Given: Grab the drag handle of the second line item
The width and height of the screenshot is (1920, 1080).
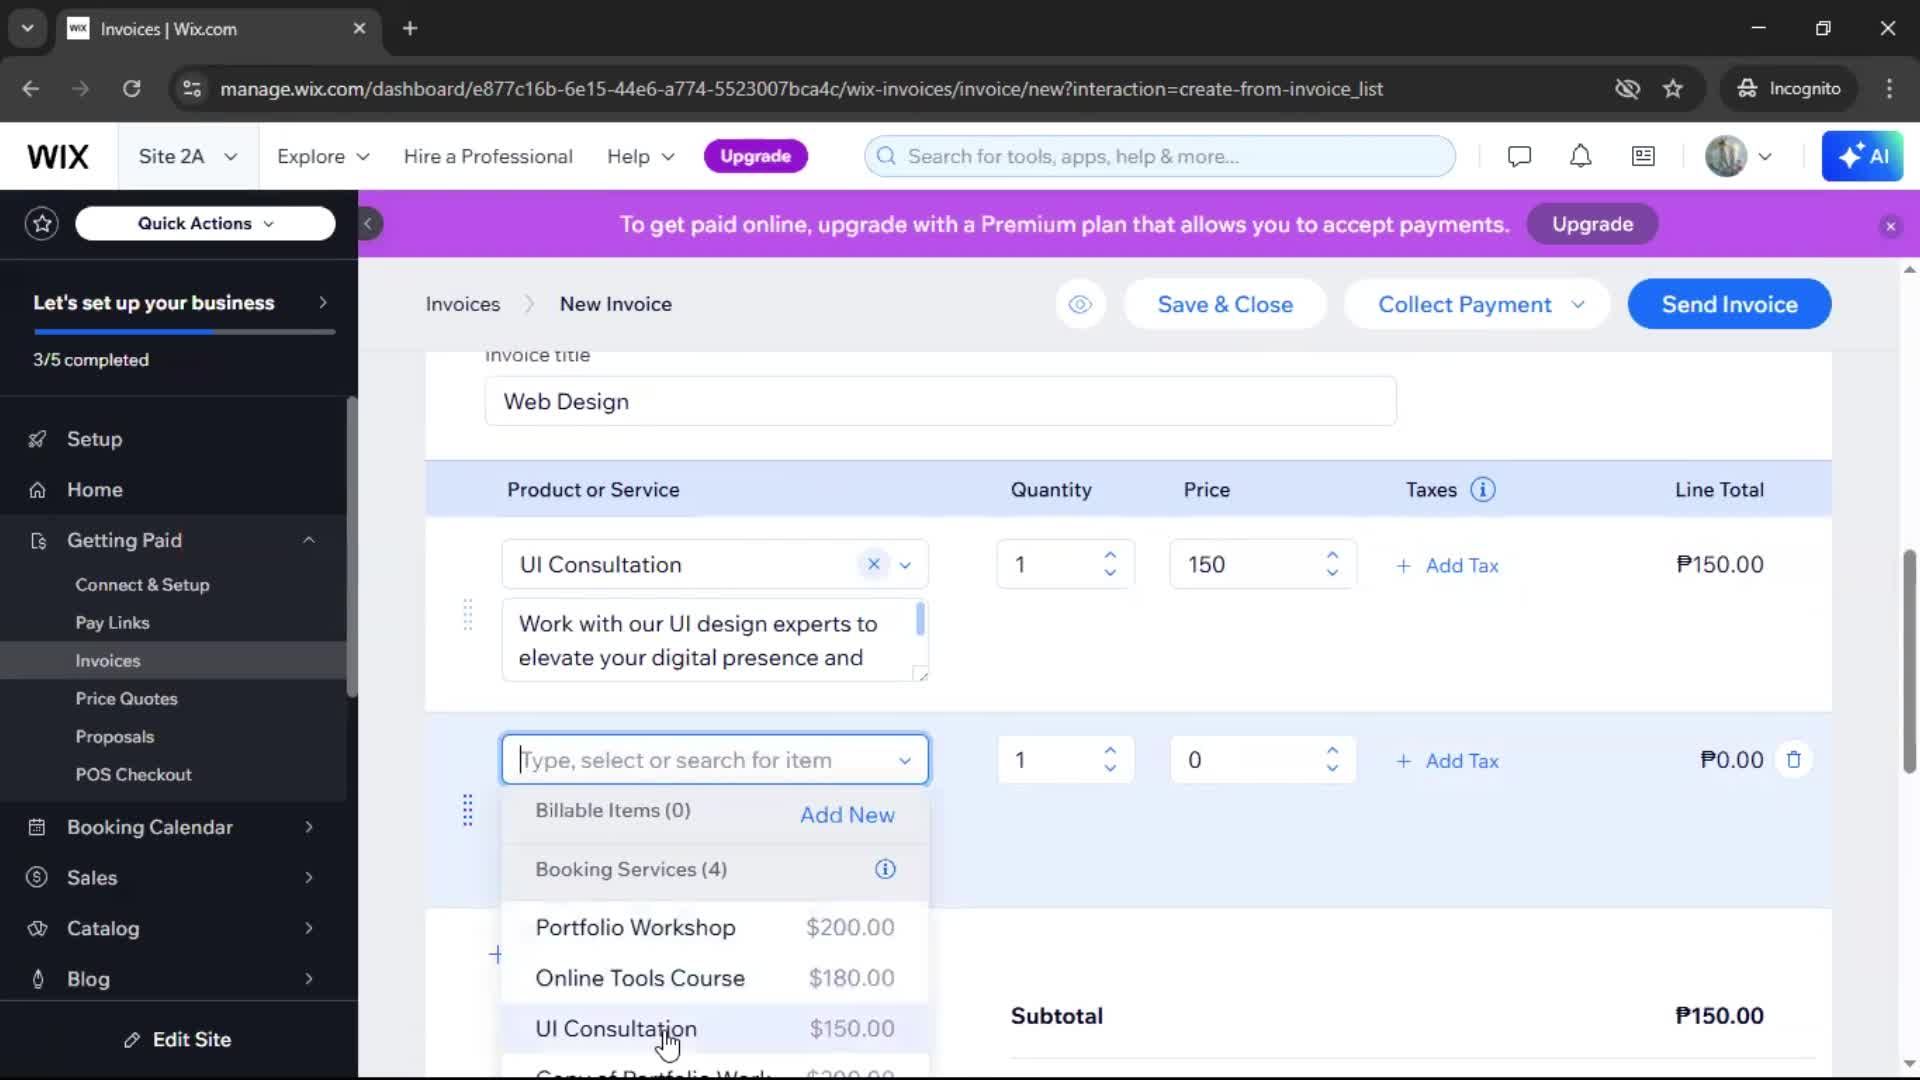Looking at the screenshot, I should [467, 810].
